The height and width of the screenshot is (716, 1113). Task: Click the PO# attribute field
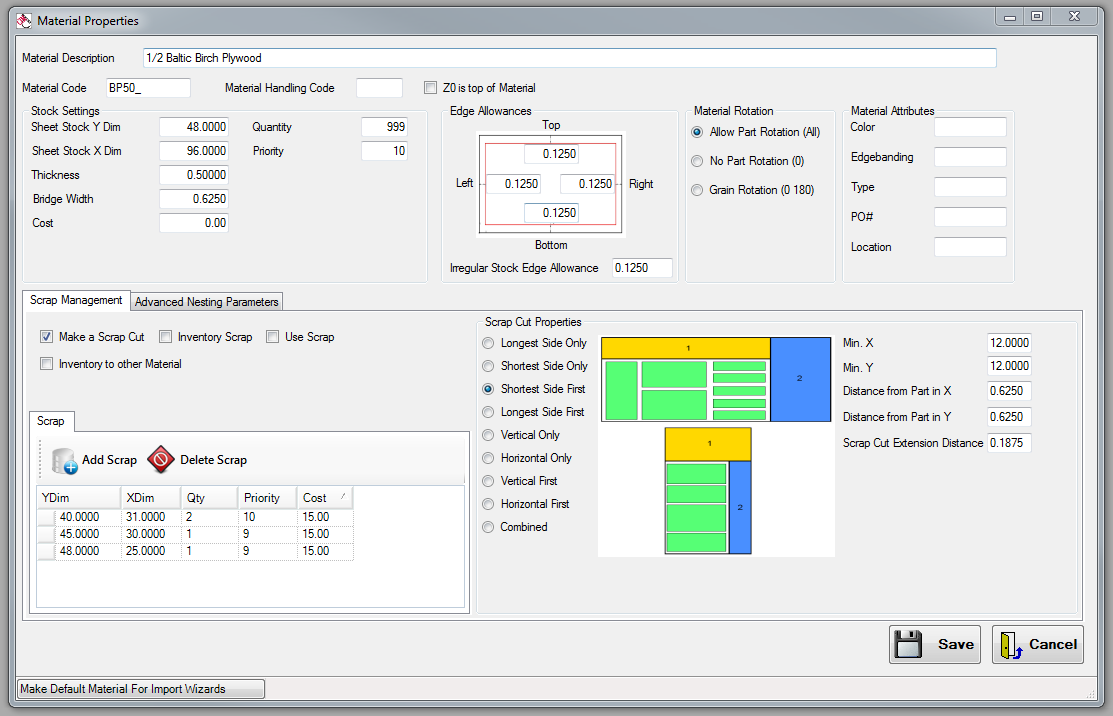click(970, 217)
